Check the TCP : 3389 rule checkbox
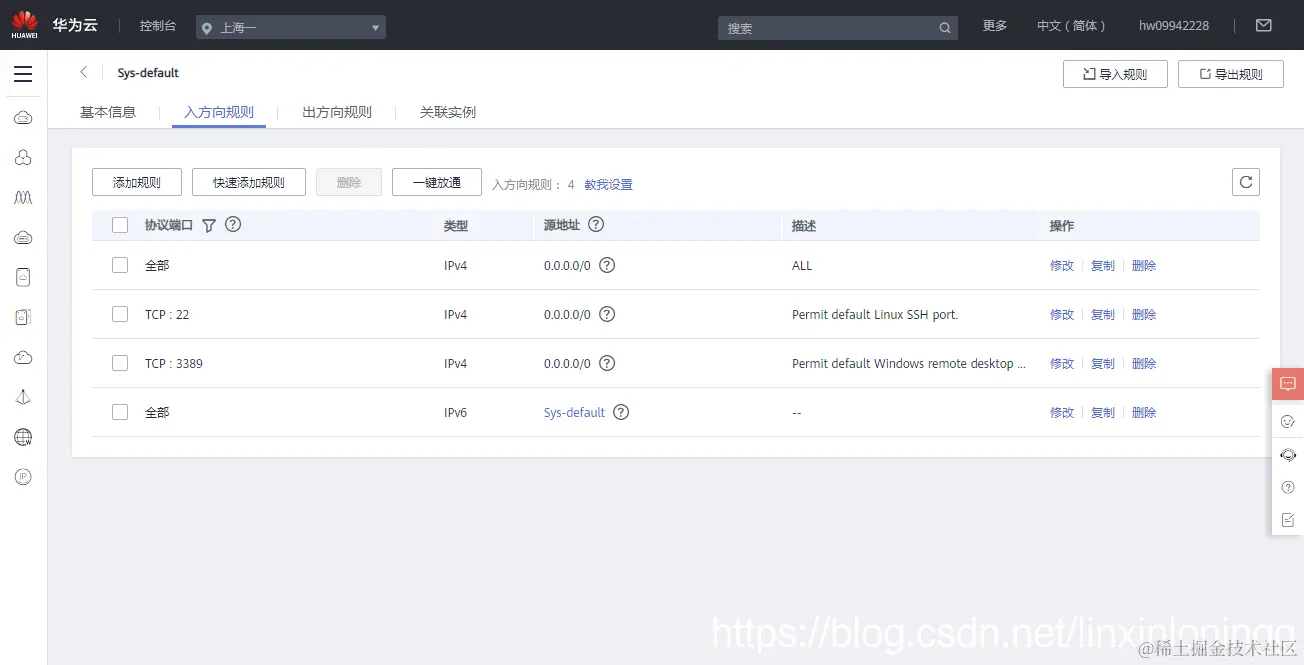The height and width of the screenshot is (665, 1304). [120, 363]
